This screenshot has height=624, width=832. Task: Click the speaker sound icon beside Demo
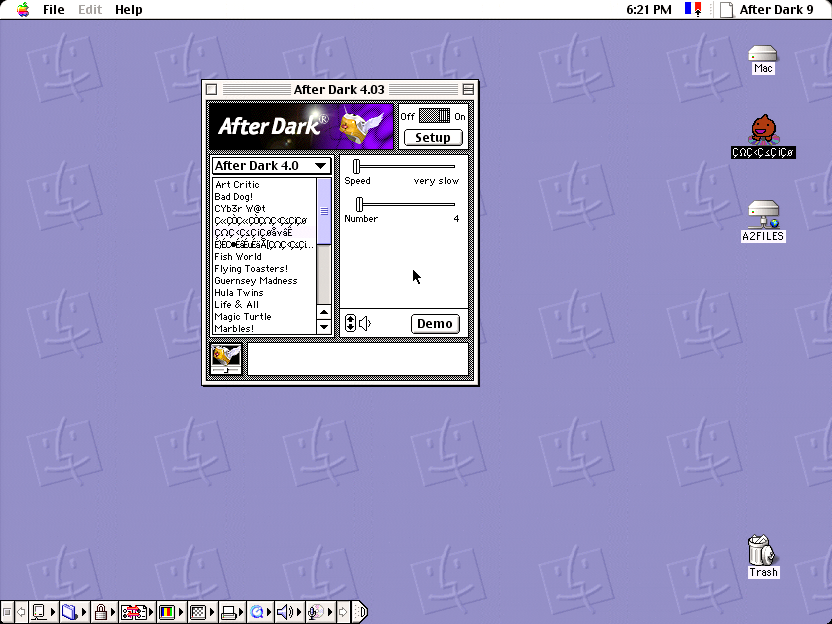(x=365, y=323)
